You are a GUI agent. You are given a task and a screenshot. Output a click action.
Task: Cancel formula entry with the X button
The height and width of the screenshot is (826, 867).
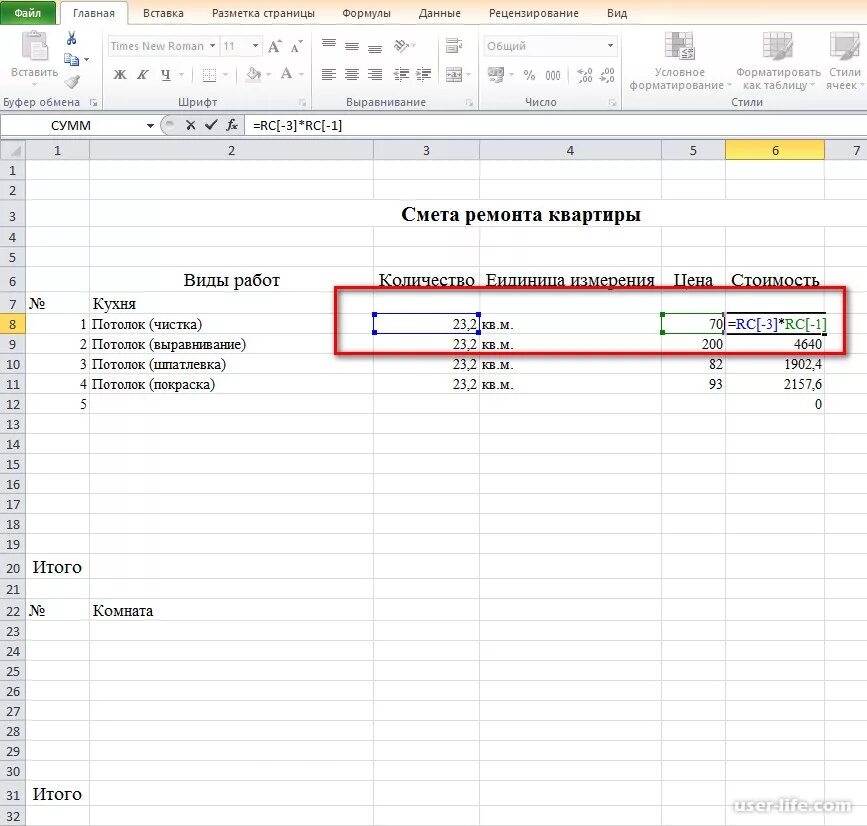[191, 126]
